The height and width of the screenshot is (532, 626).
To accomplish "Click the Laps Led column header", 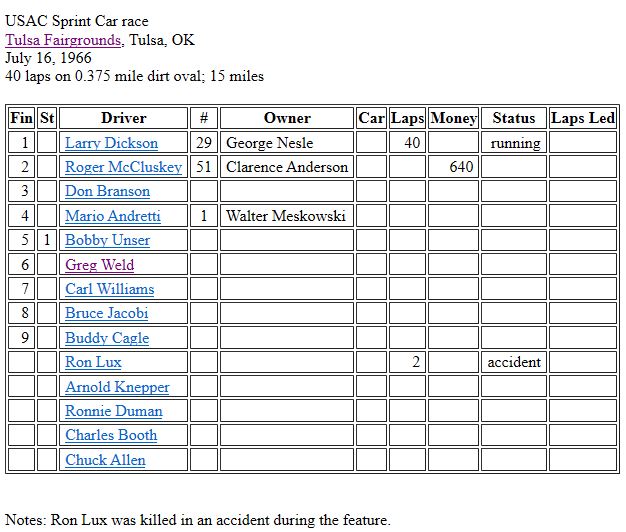I will click(x=582, y=118).
